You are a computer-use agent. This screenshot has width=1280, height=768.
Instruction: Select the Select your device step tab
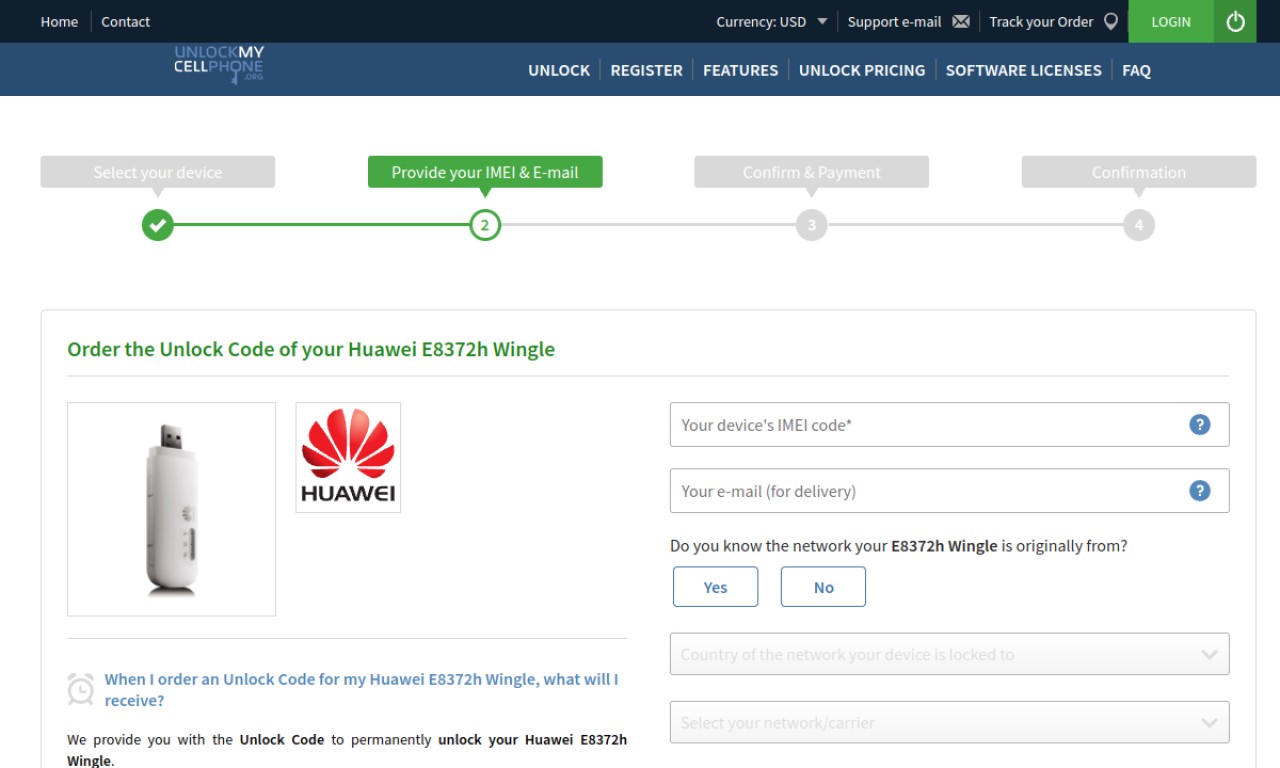(157, 172)
